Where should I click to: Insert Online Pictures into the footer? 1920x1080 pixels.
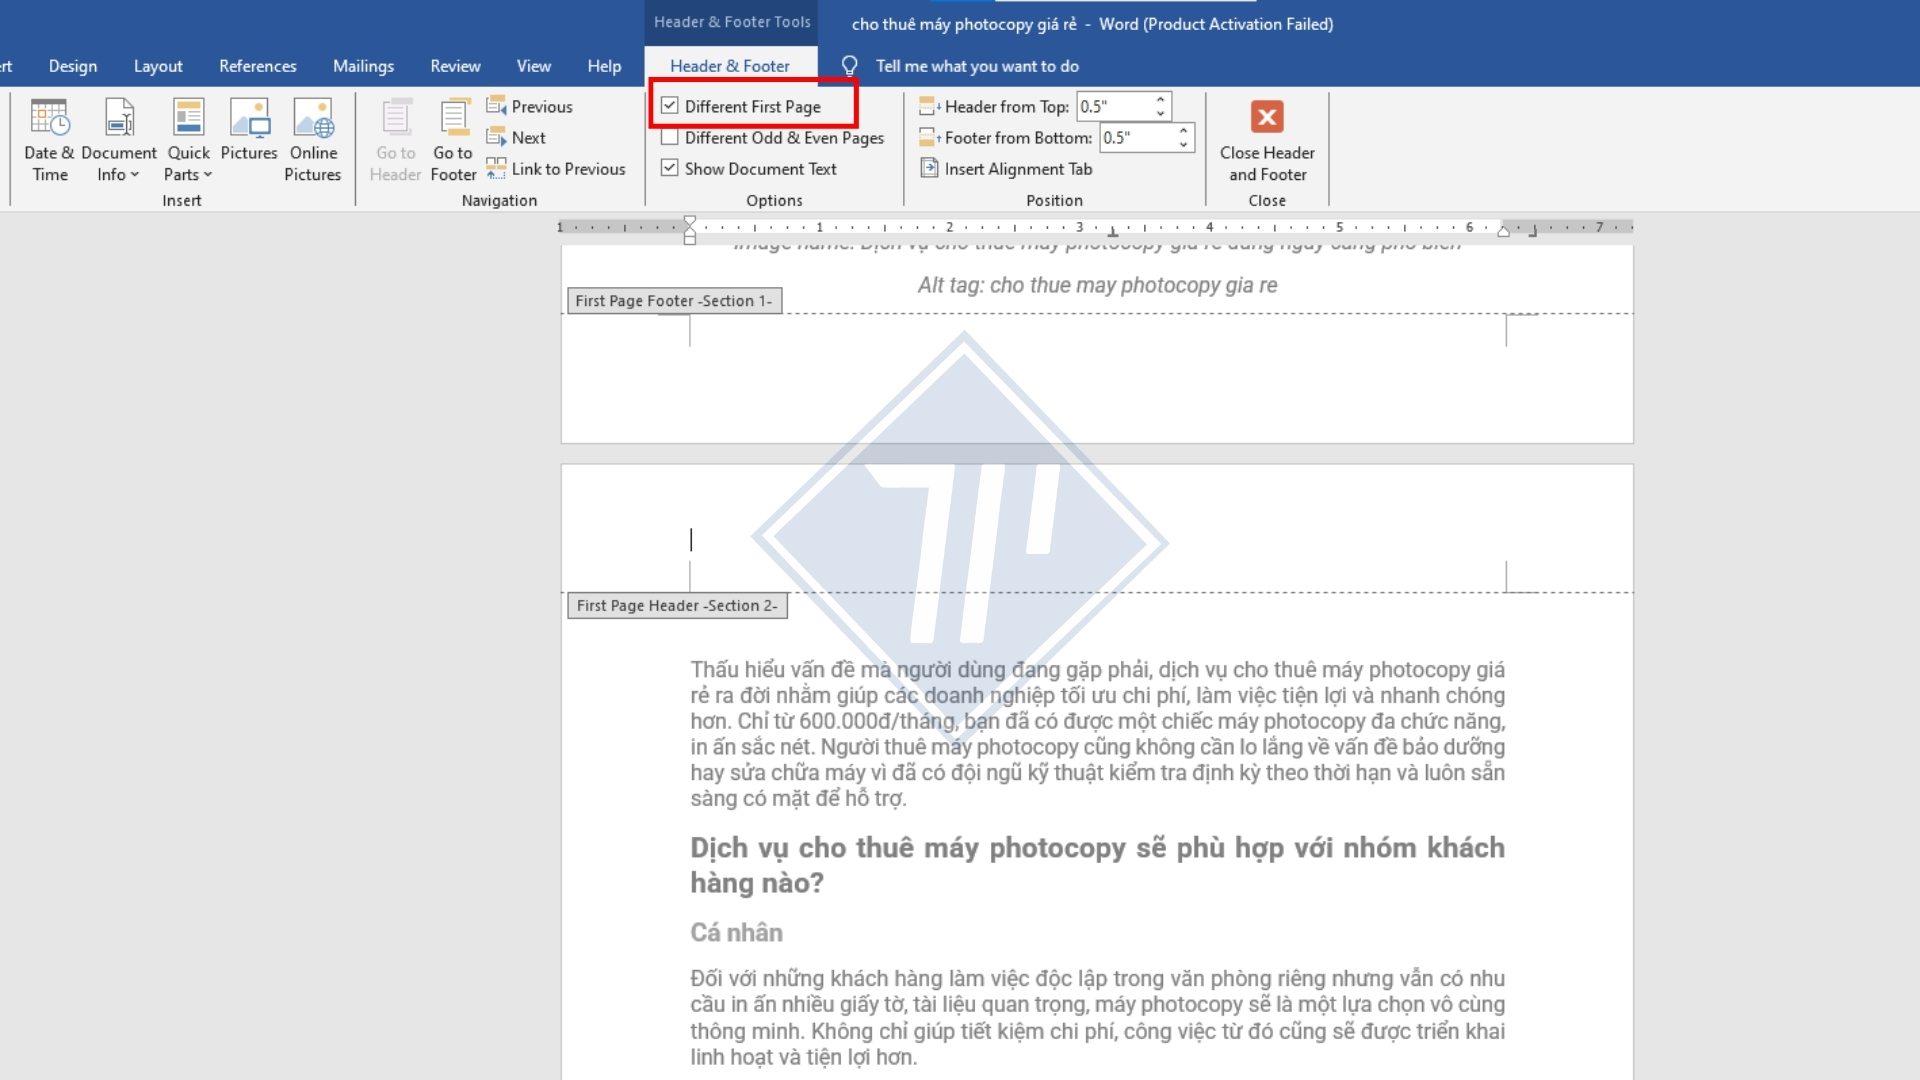coord(313,140)
